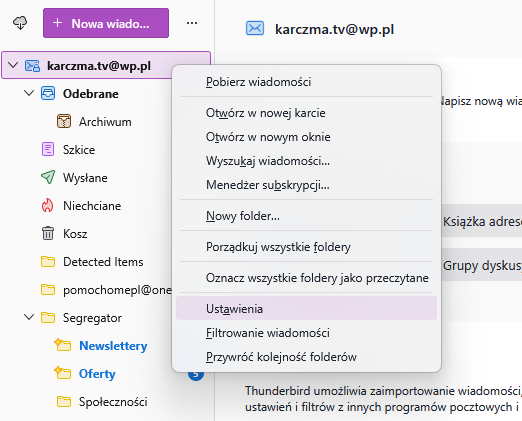Screen dimensions: 522x421
Task: Choose Otwórz w nowym oknie
Action: [x=306, y=137]
